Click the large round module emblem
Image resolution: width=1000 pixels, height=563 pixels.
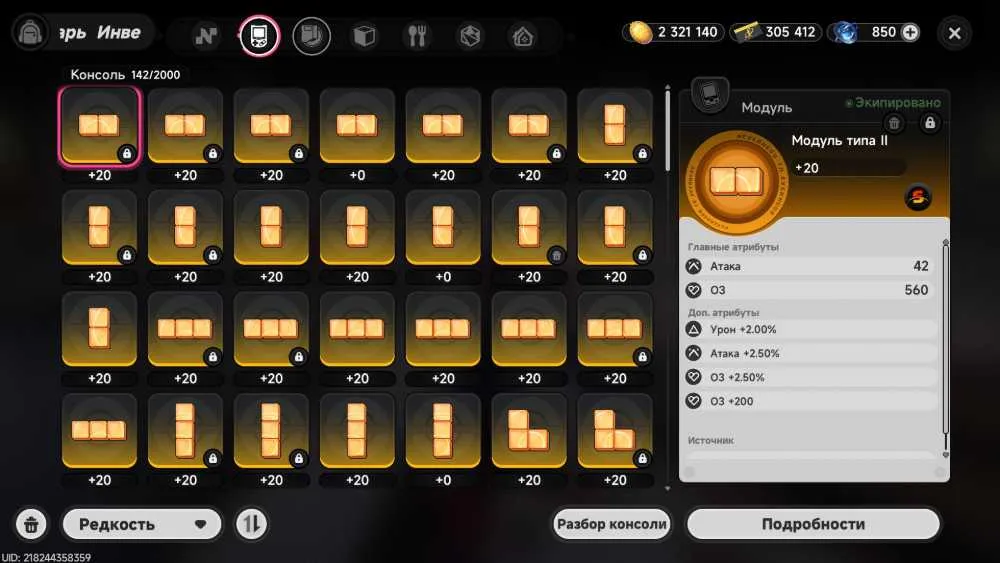(x=736, y=180)
